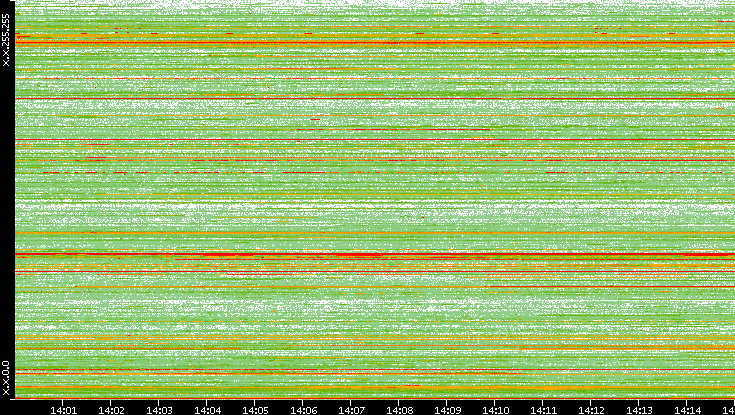Image resolution: width=735 pixels, height=415 pixels.
Task: Click the 14:04 time axis label
Action: [207, 410]
